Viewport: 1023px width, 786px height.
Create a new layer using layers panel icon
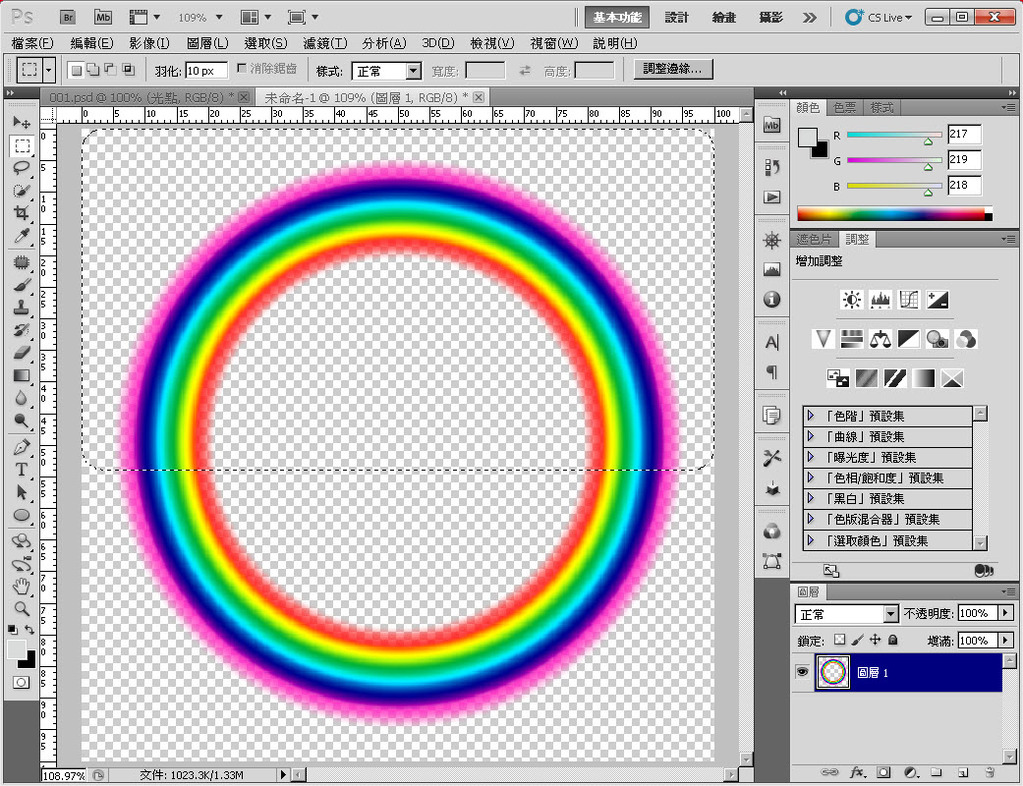pos(962,772)
